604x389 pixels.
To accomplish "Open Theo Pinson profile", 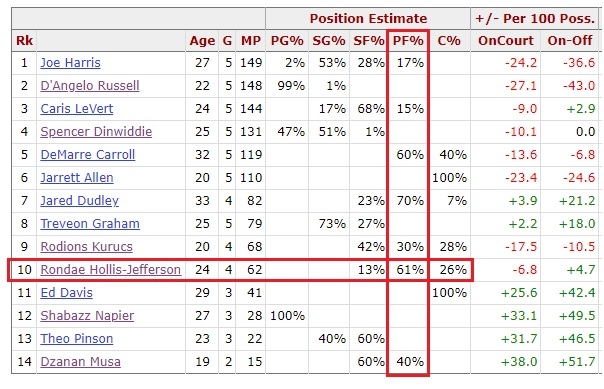I will [77, 339].
